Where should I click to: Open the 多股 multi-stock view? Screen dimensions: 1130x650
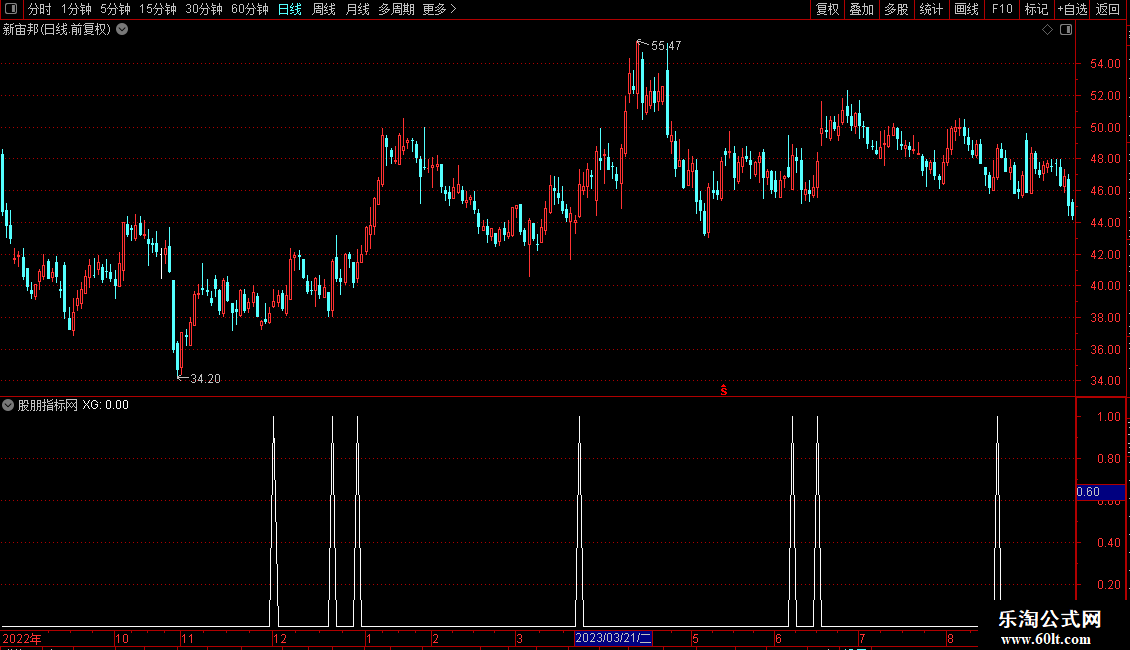(896, 9)
